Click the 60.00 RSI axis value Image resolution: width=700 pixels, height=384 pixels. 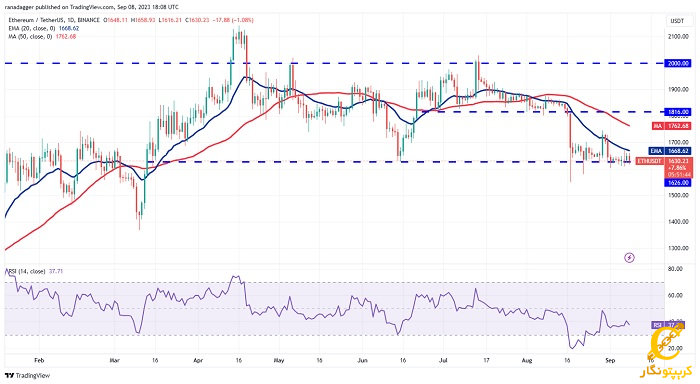pos(676,295)
